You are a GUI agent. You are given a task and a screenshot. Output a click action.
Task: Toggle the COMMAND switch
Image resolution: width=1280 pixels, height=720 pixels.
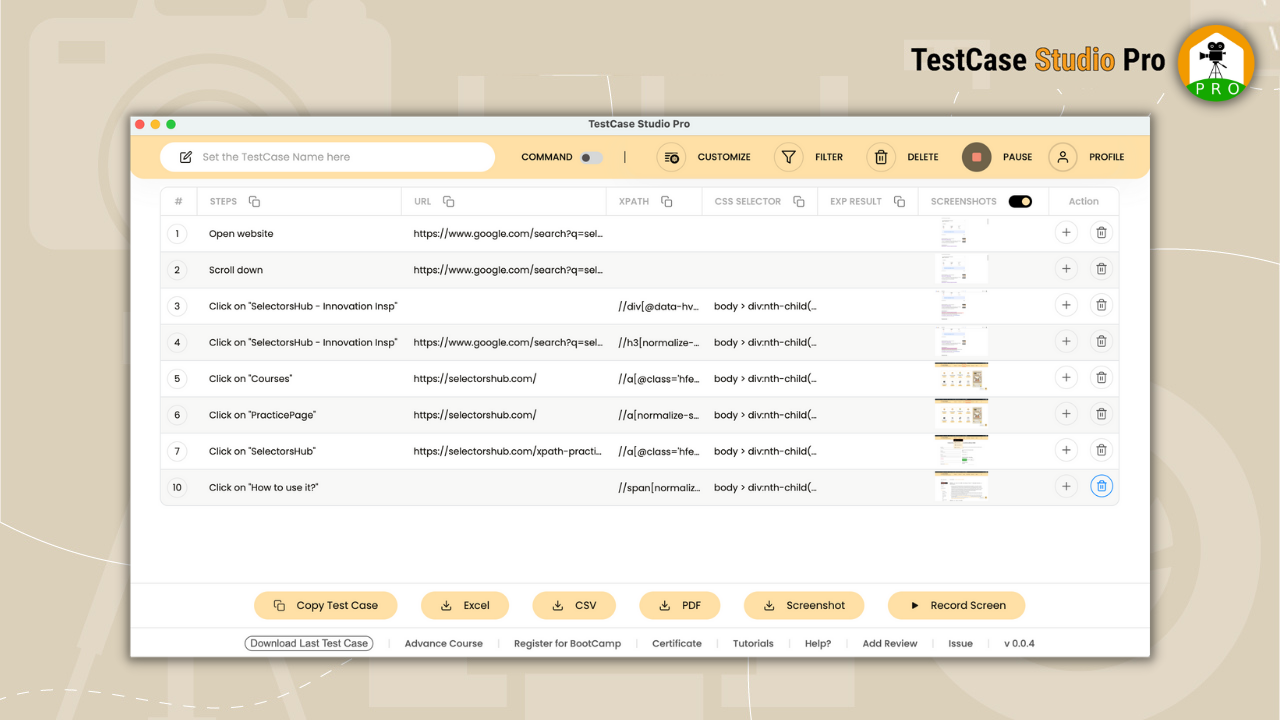pos(590,157)
